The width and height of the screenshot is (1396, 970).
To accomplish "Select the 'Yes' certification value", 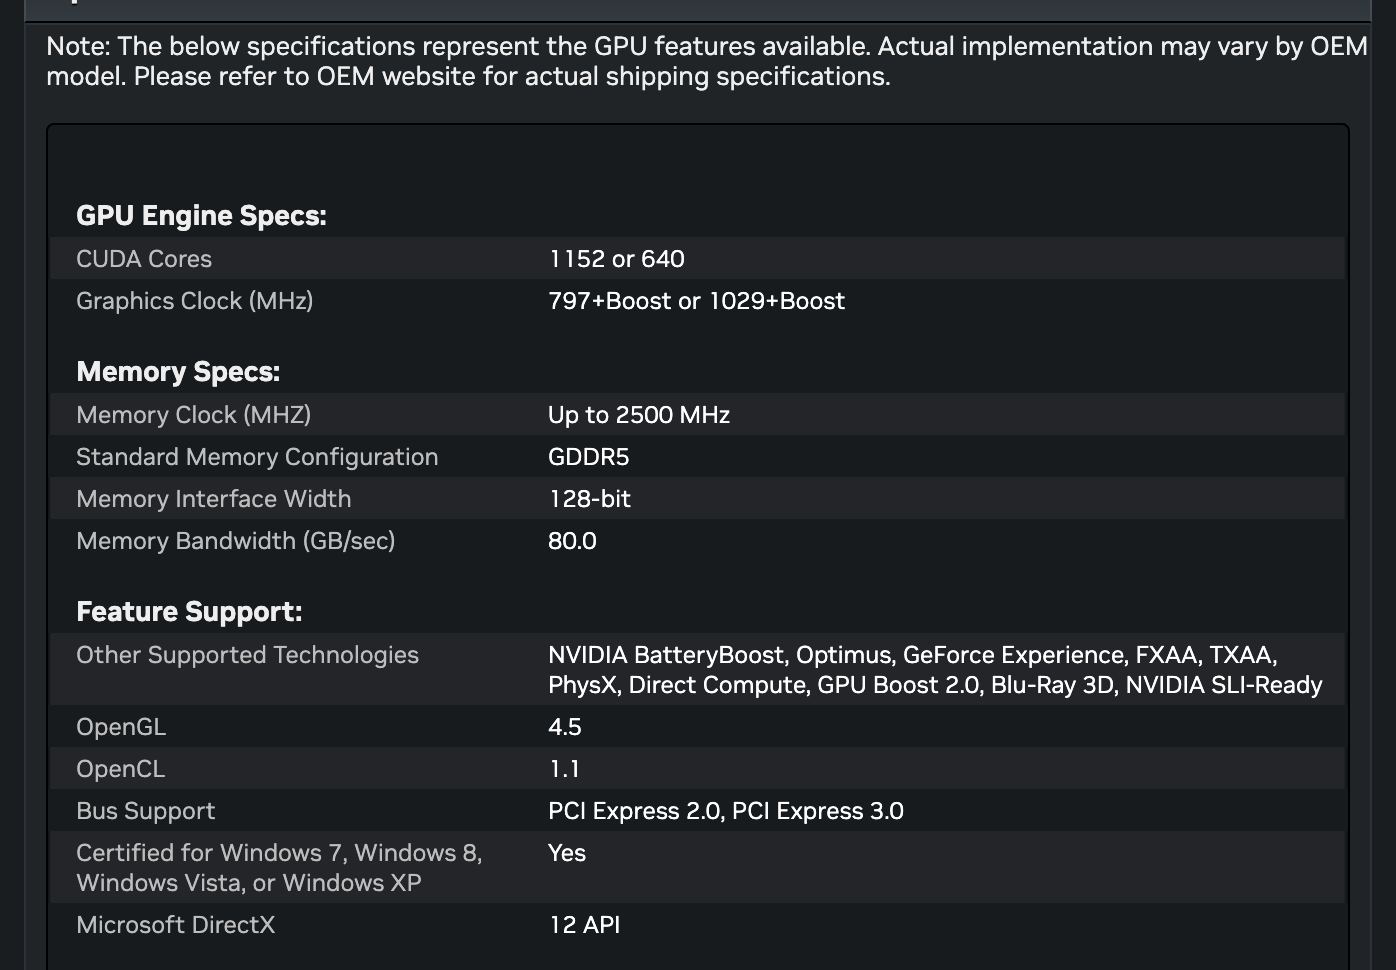I will click(566, 853).
